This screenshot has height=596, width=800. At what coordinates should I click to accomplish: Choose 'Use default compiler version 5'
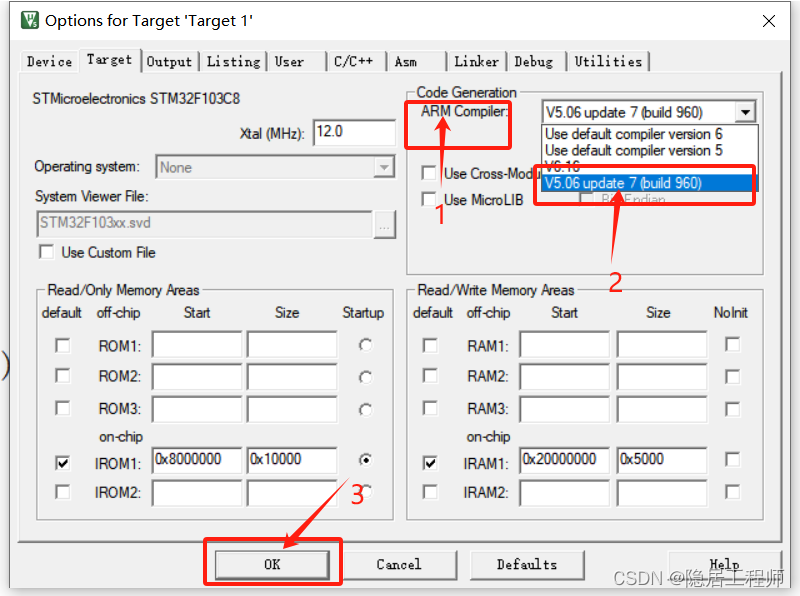pos(634,151)
